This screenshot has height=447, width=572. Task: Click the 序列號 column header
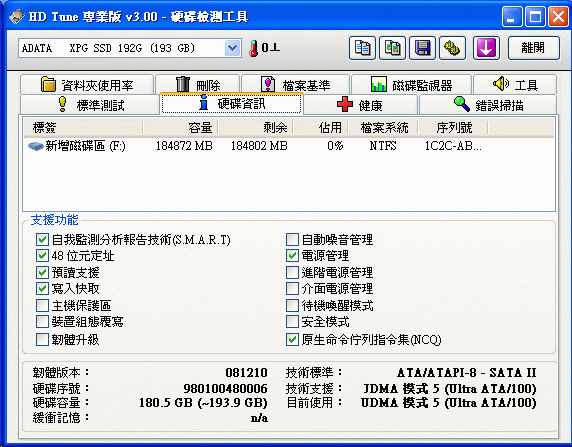453,128
